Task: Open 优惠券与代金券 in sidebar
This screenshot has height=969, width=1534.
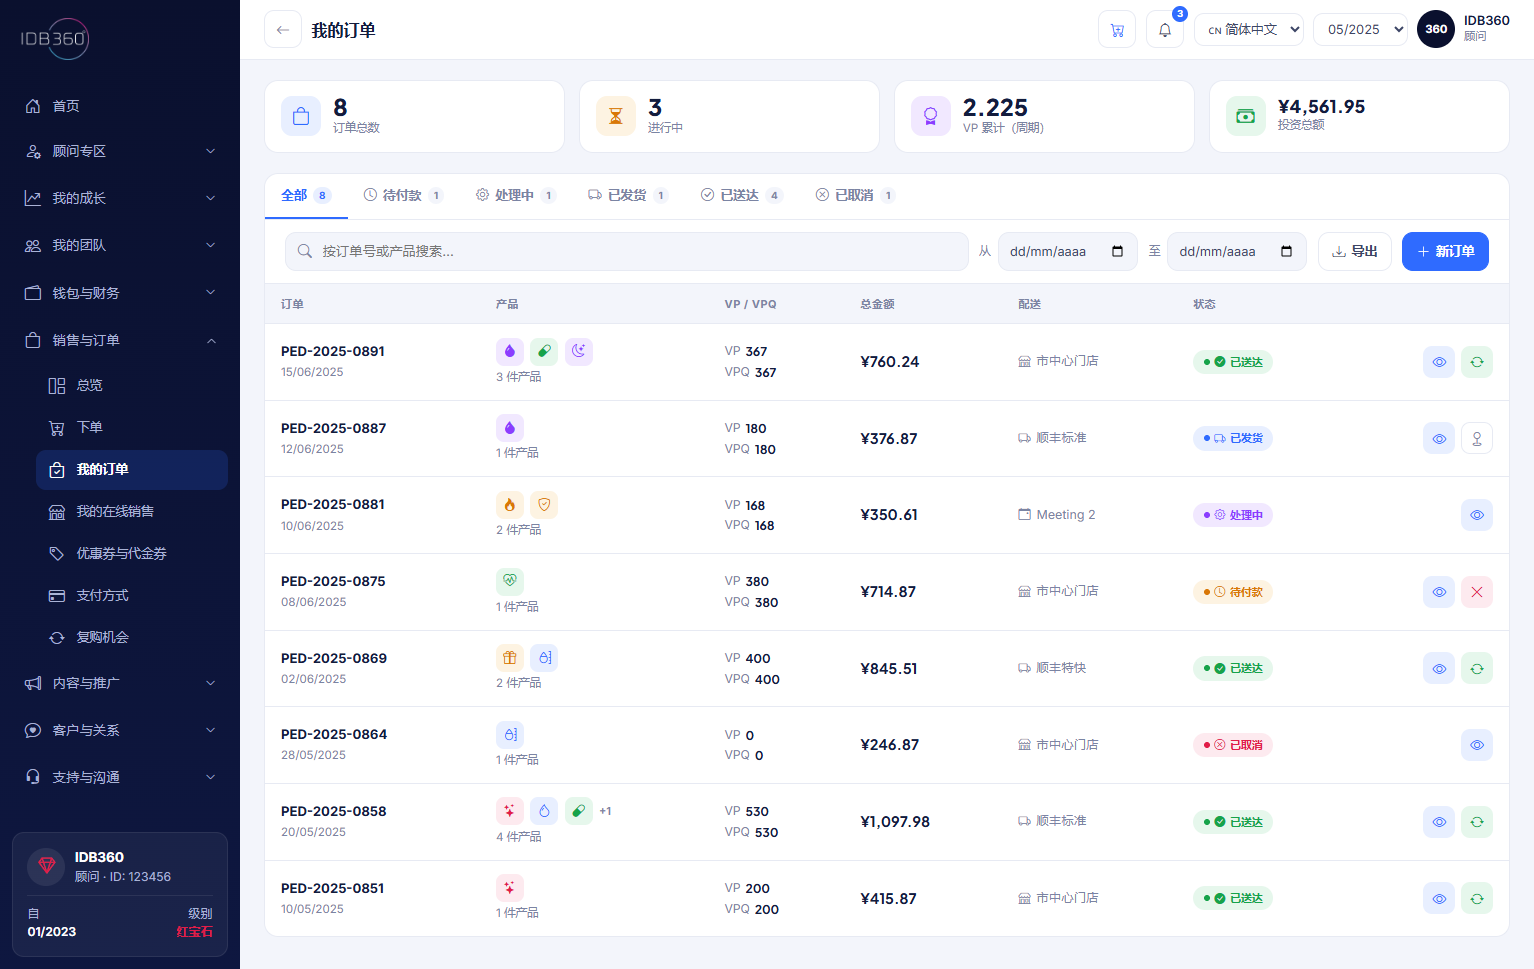Action: point(132,553)
